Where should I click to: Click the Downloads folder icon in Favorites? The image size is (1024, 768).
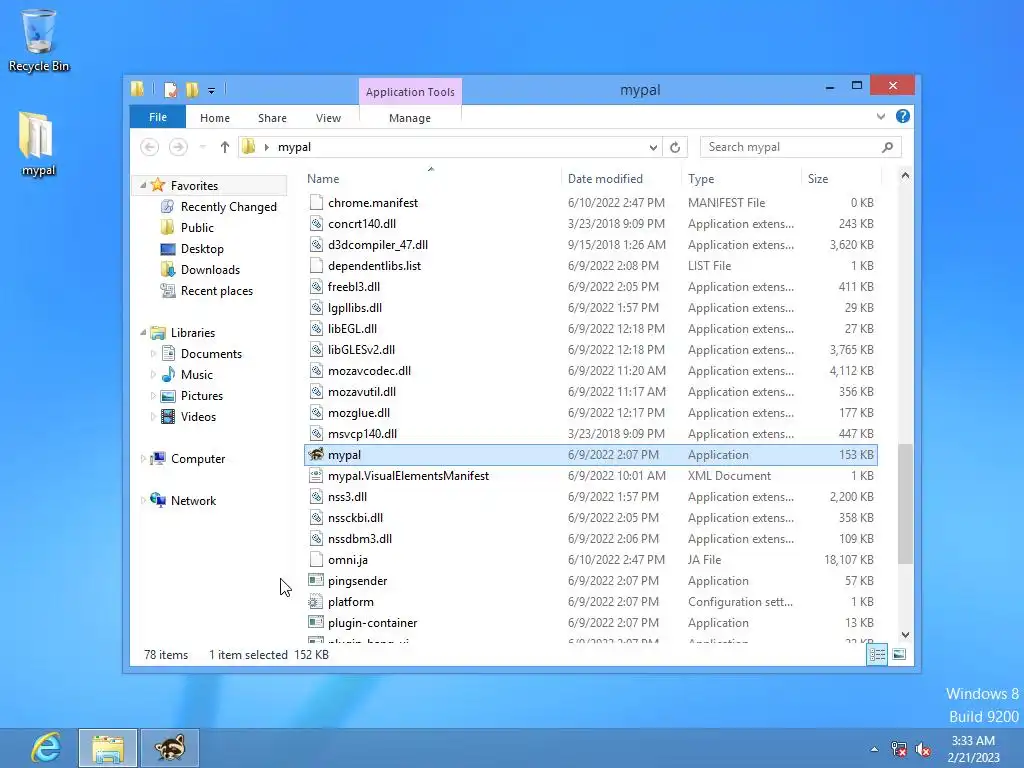pyautogui.click(x=168, y=270)
